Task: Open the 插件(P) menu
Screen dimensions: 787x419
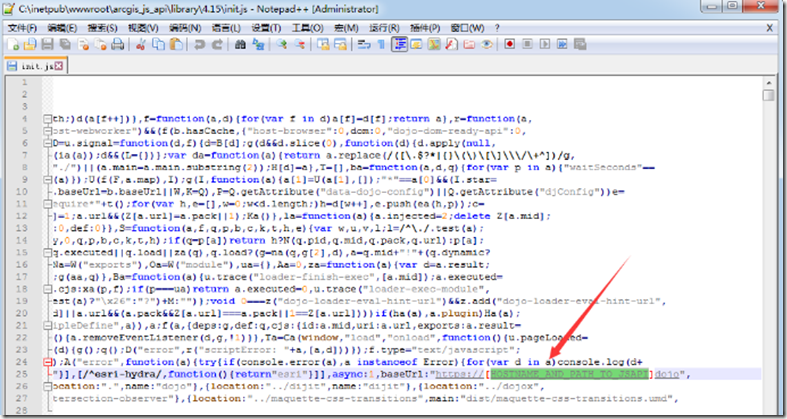Action: 425,28
